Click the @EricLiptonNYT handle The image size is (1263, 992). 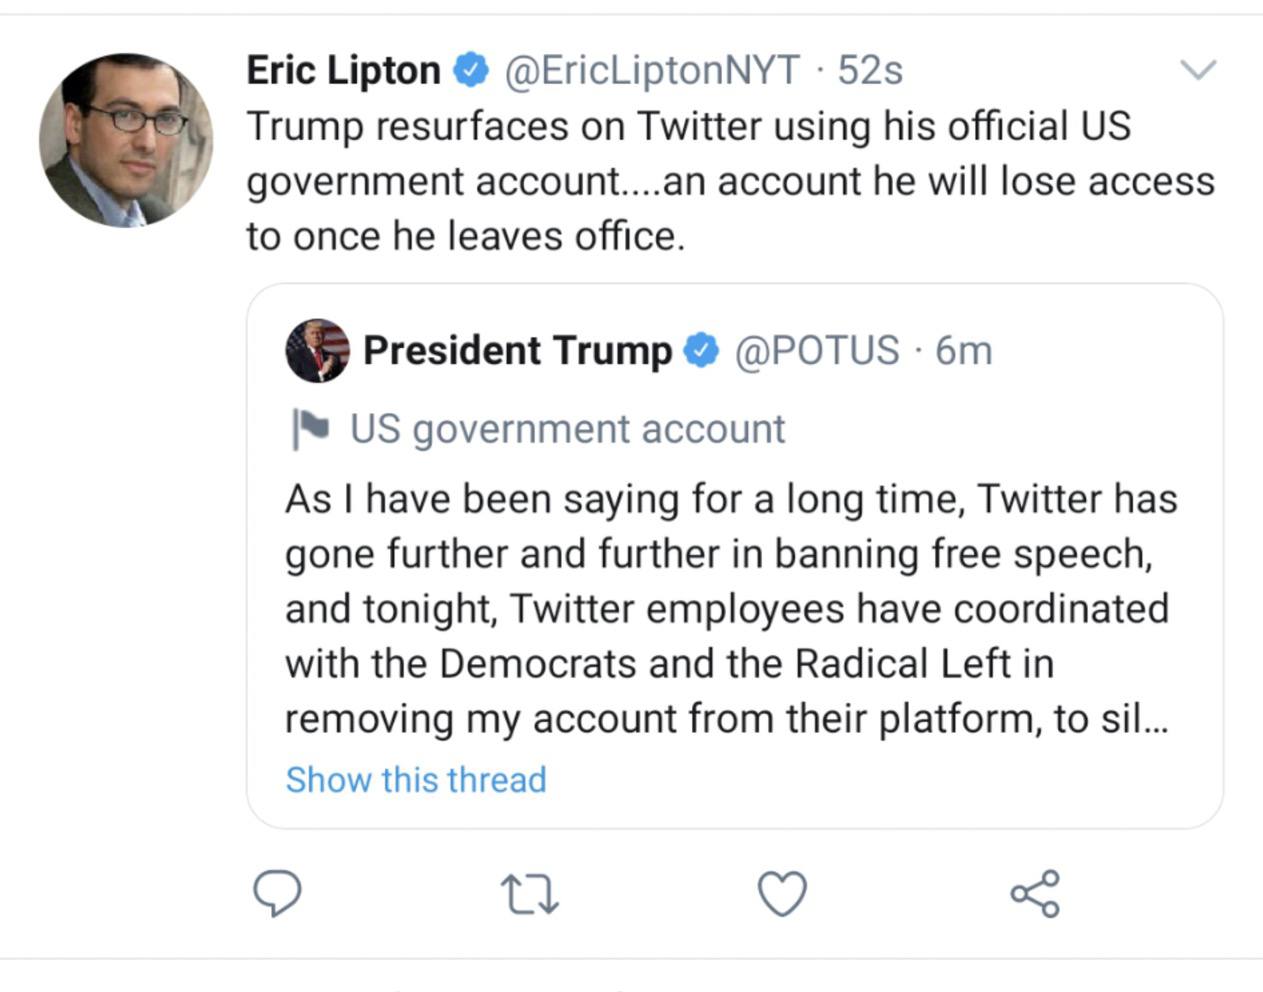pos(652,71)
